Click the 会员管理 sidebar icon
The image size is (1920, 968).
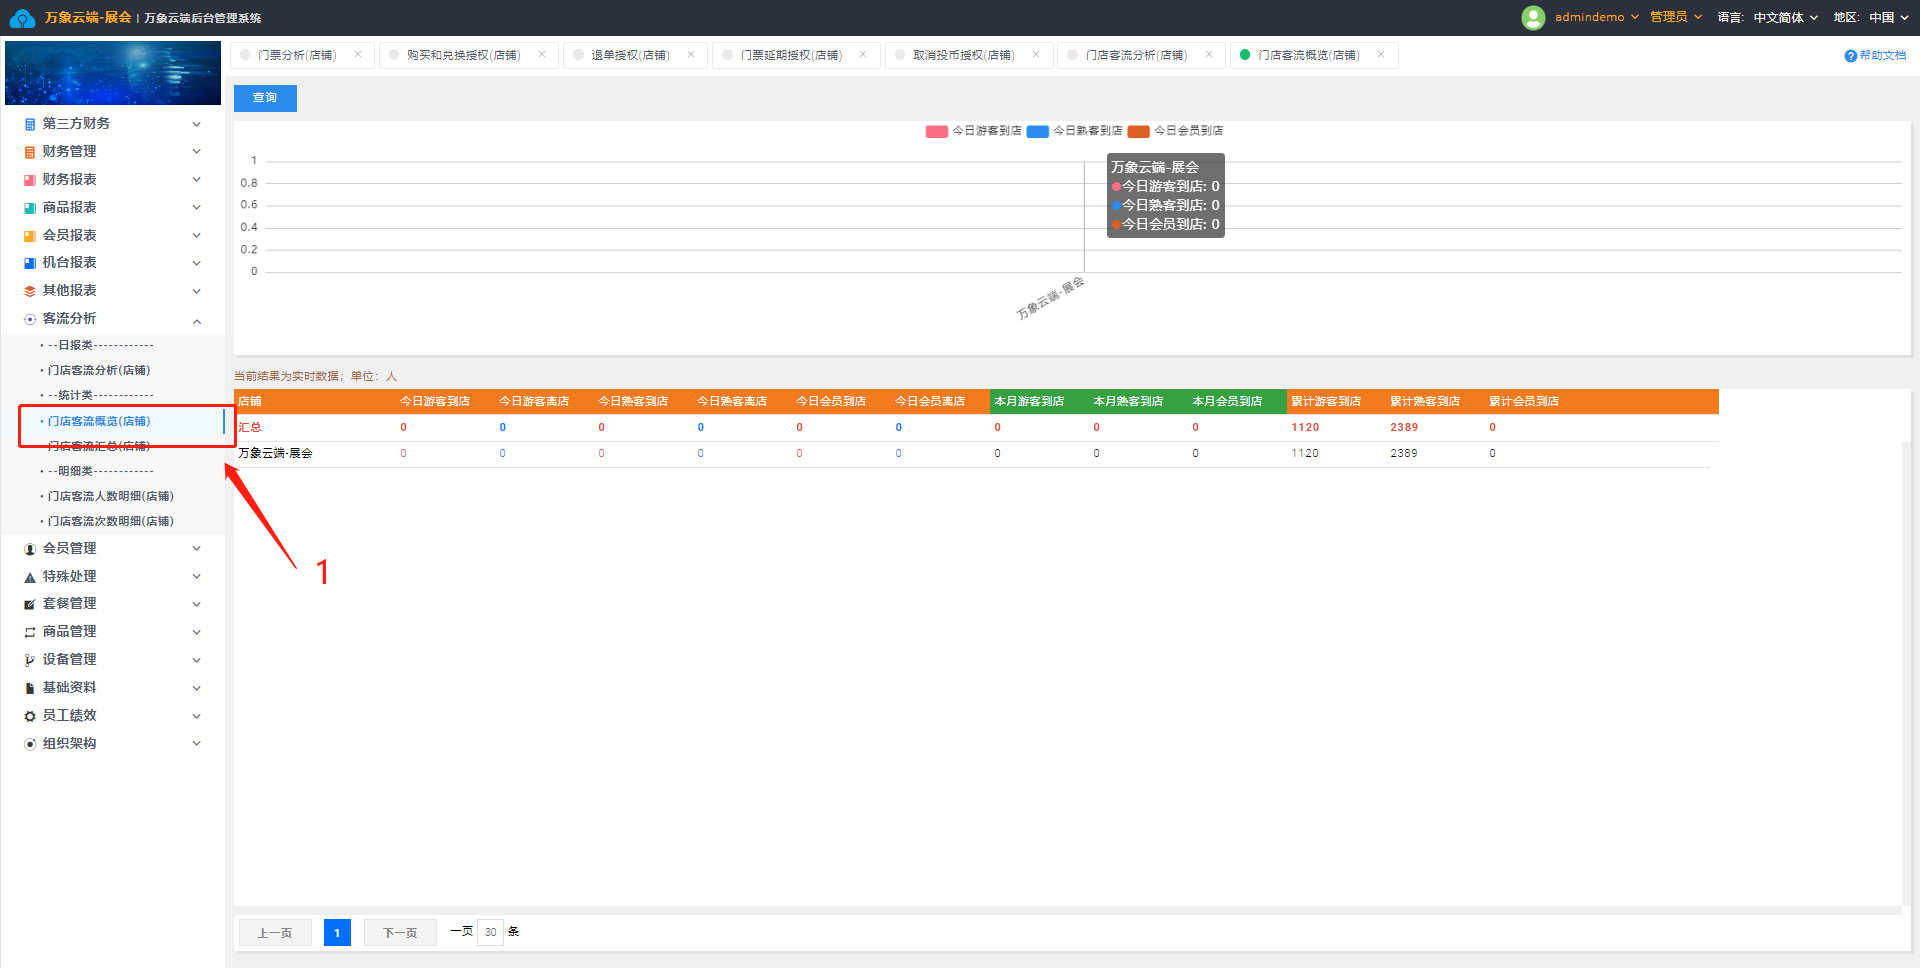click(30, 549)
